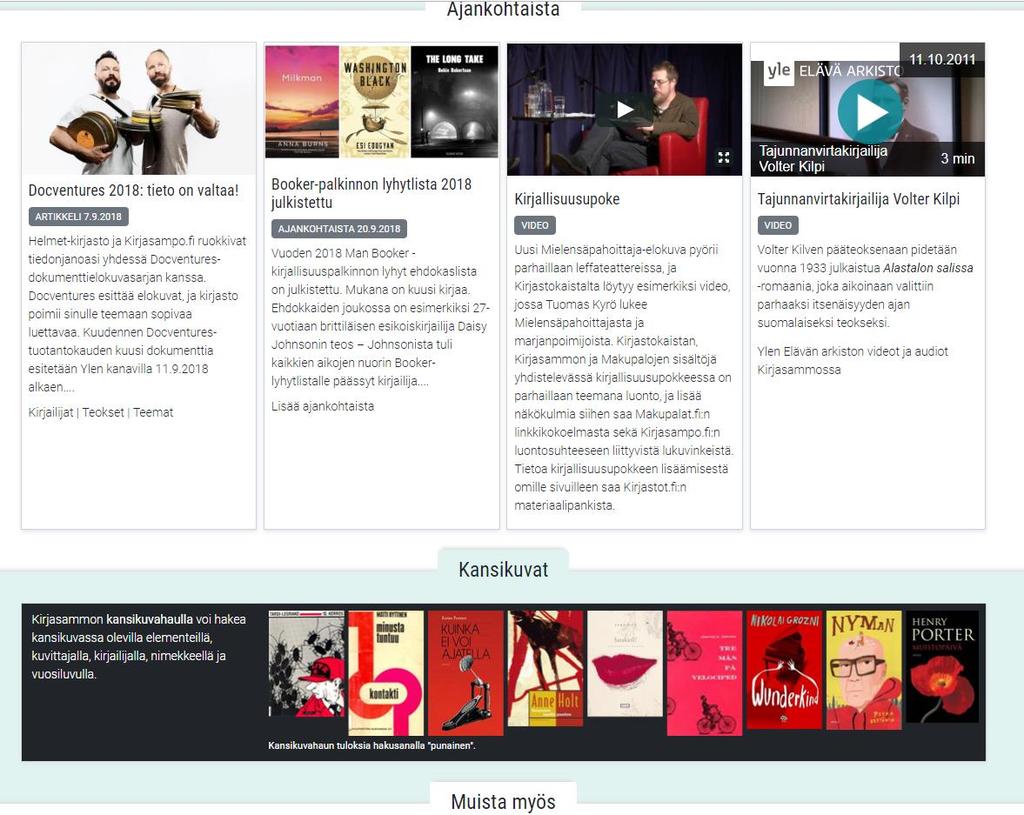The height and width of the screenshot is (815, 1024).
Task: Click VIDEO tag under Volter Kilpi
Action: click(778, 225)
